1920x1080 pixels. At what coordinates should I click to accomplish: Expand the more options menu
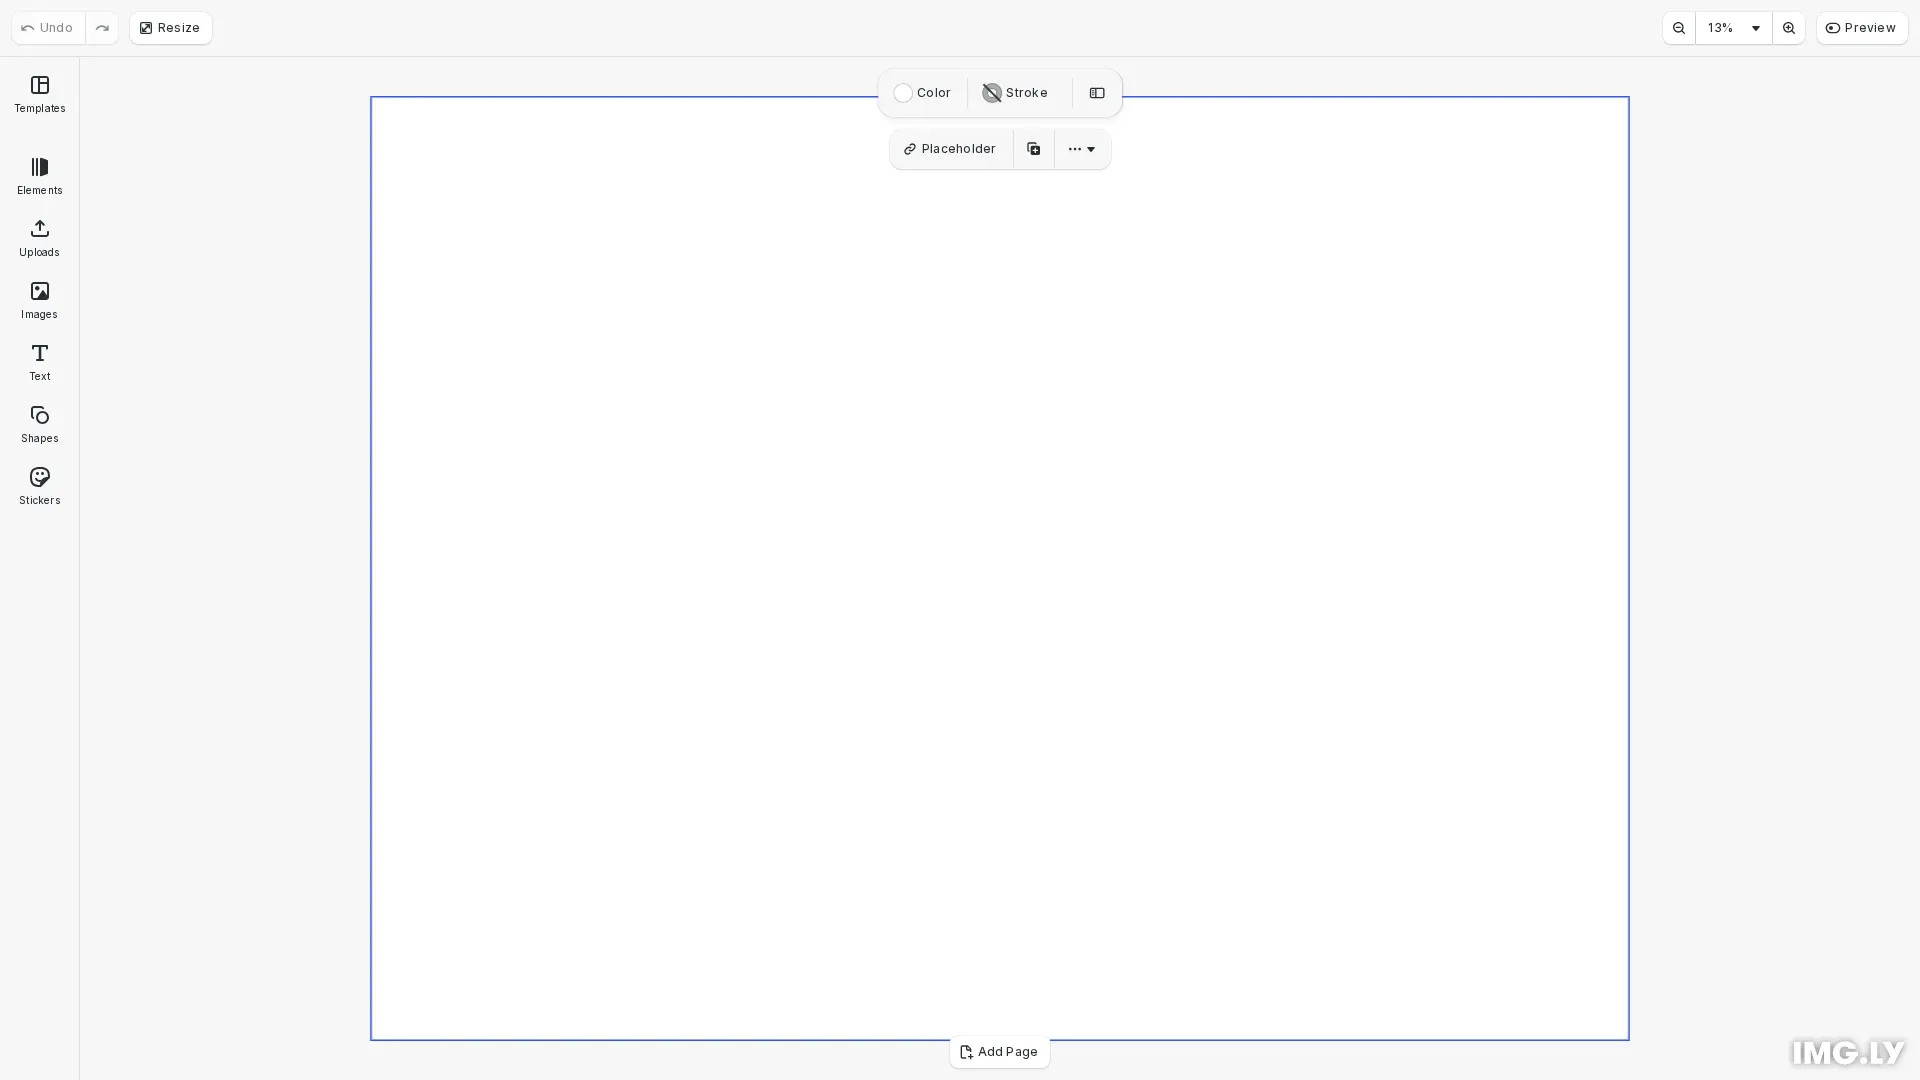[1082, 148]
